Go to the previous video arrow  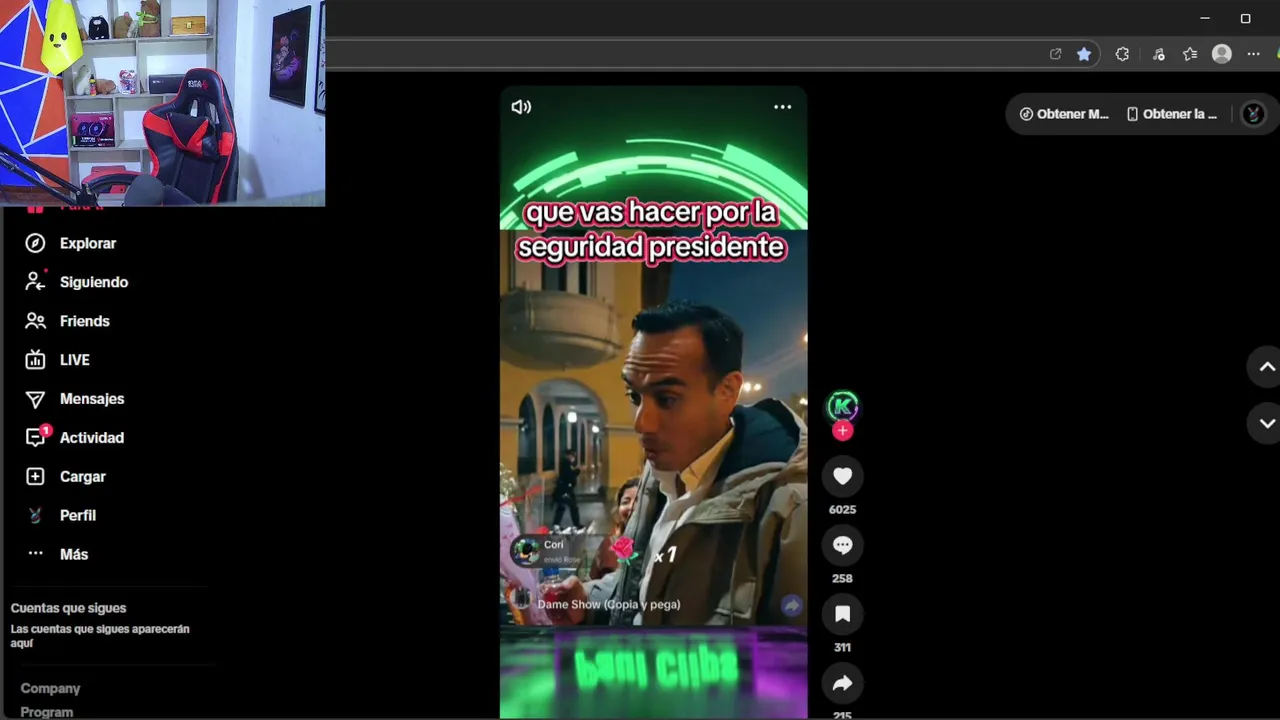1266,367
